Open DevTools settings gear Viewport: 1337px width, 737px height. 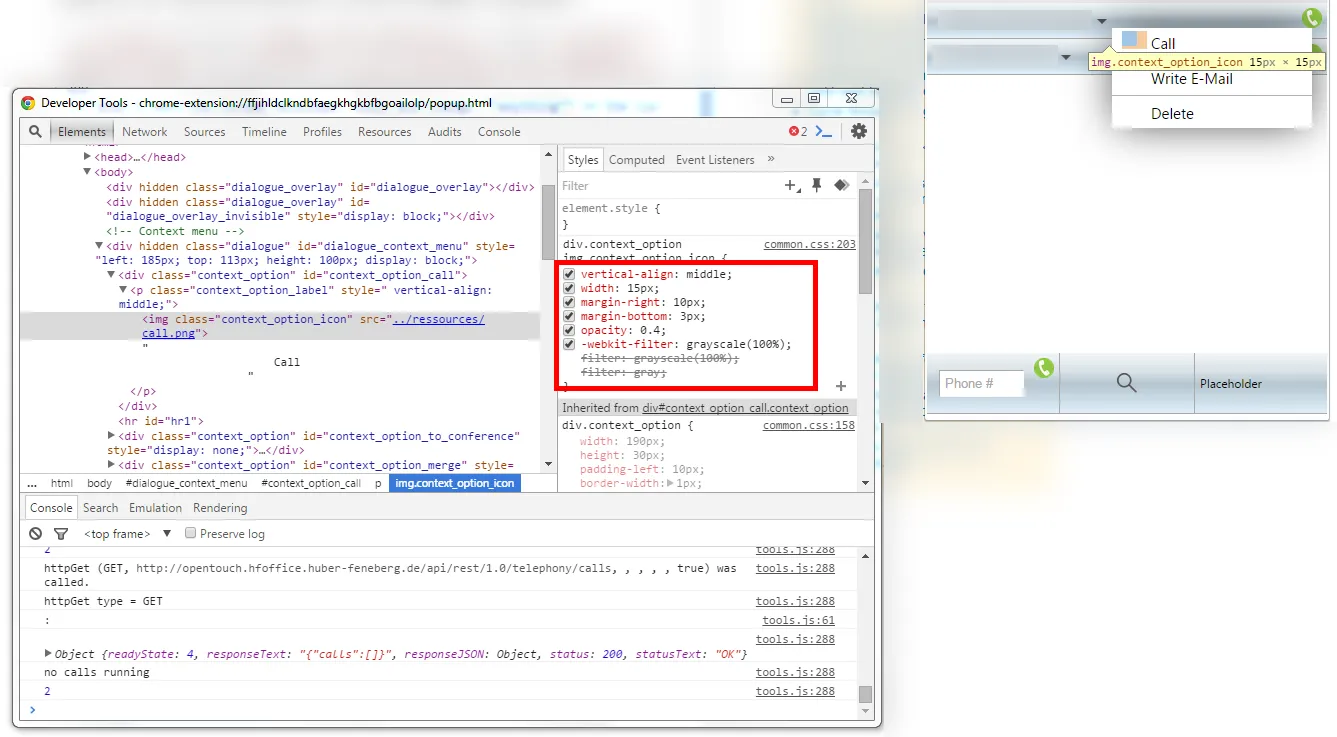pos(858,131)
